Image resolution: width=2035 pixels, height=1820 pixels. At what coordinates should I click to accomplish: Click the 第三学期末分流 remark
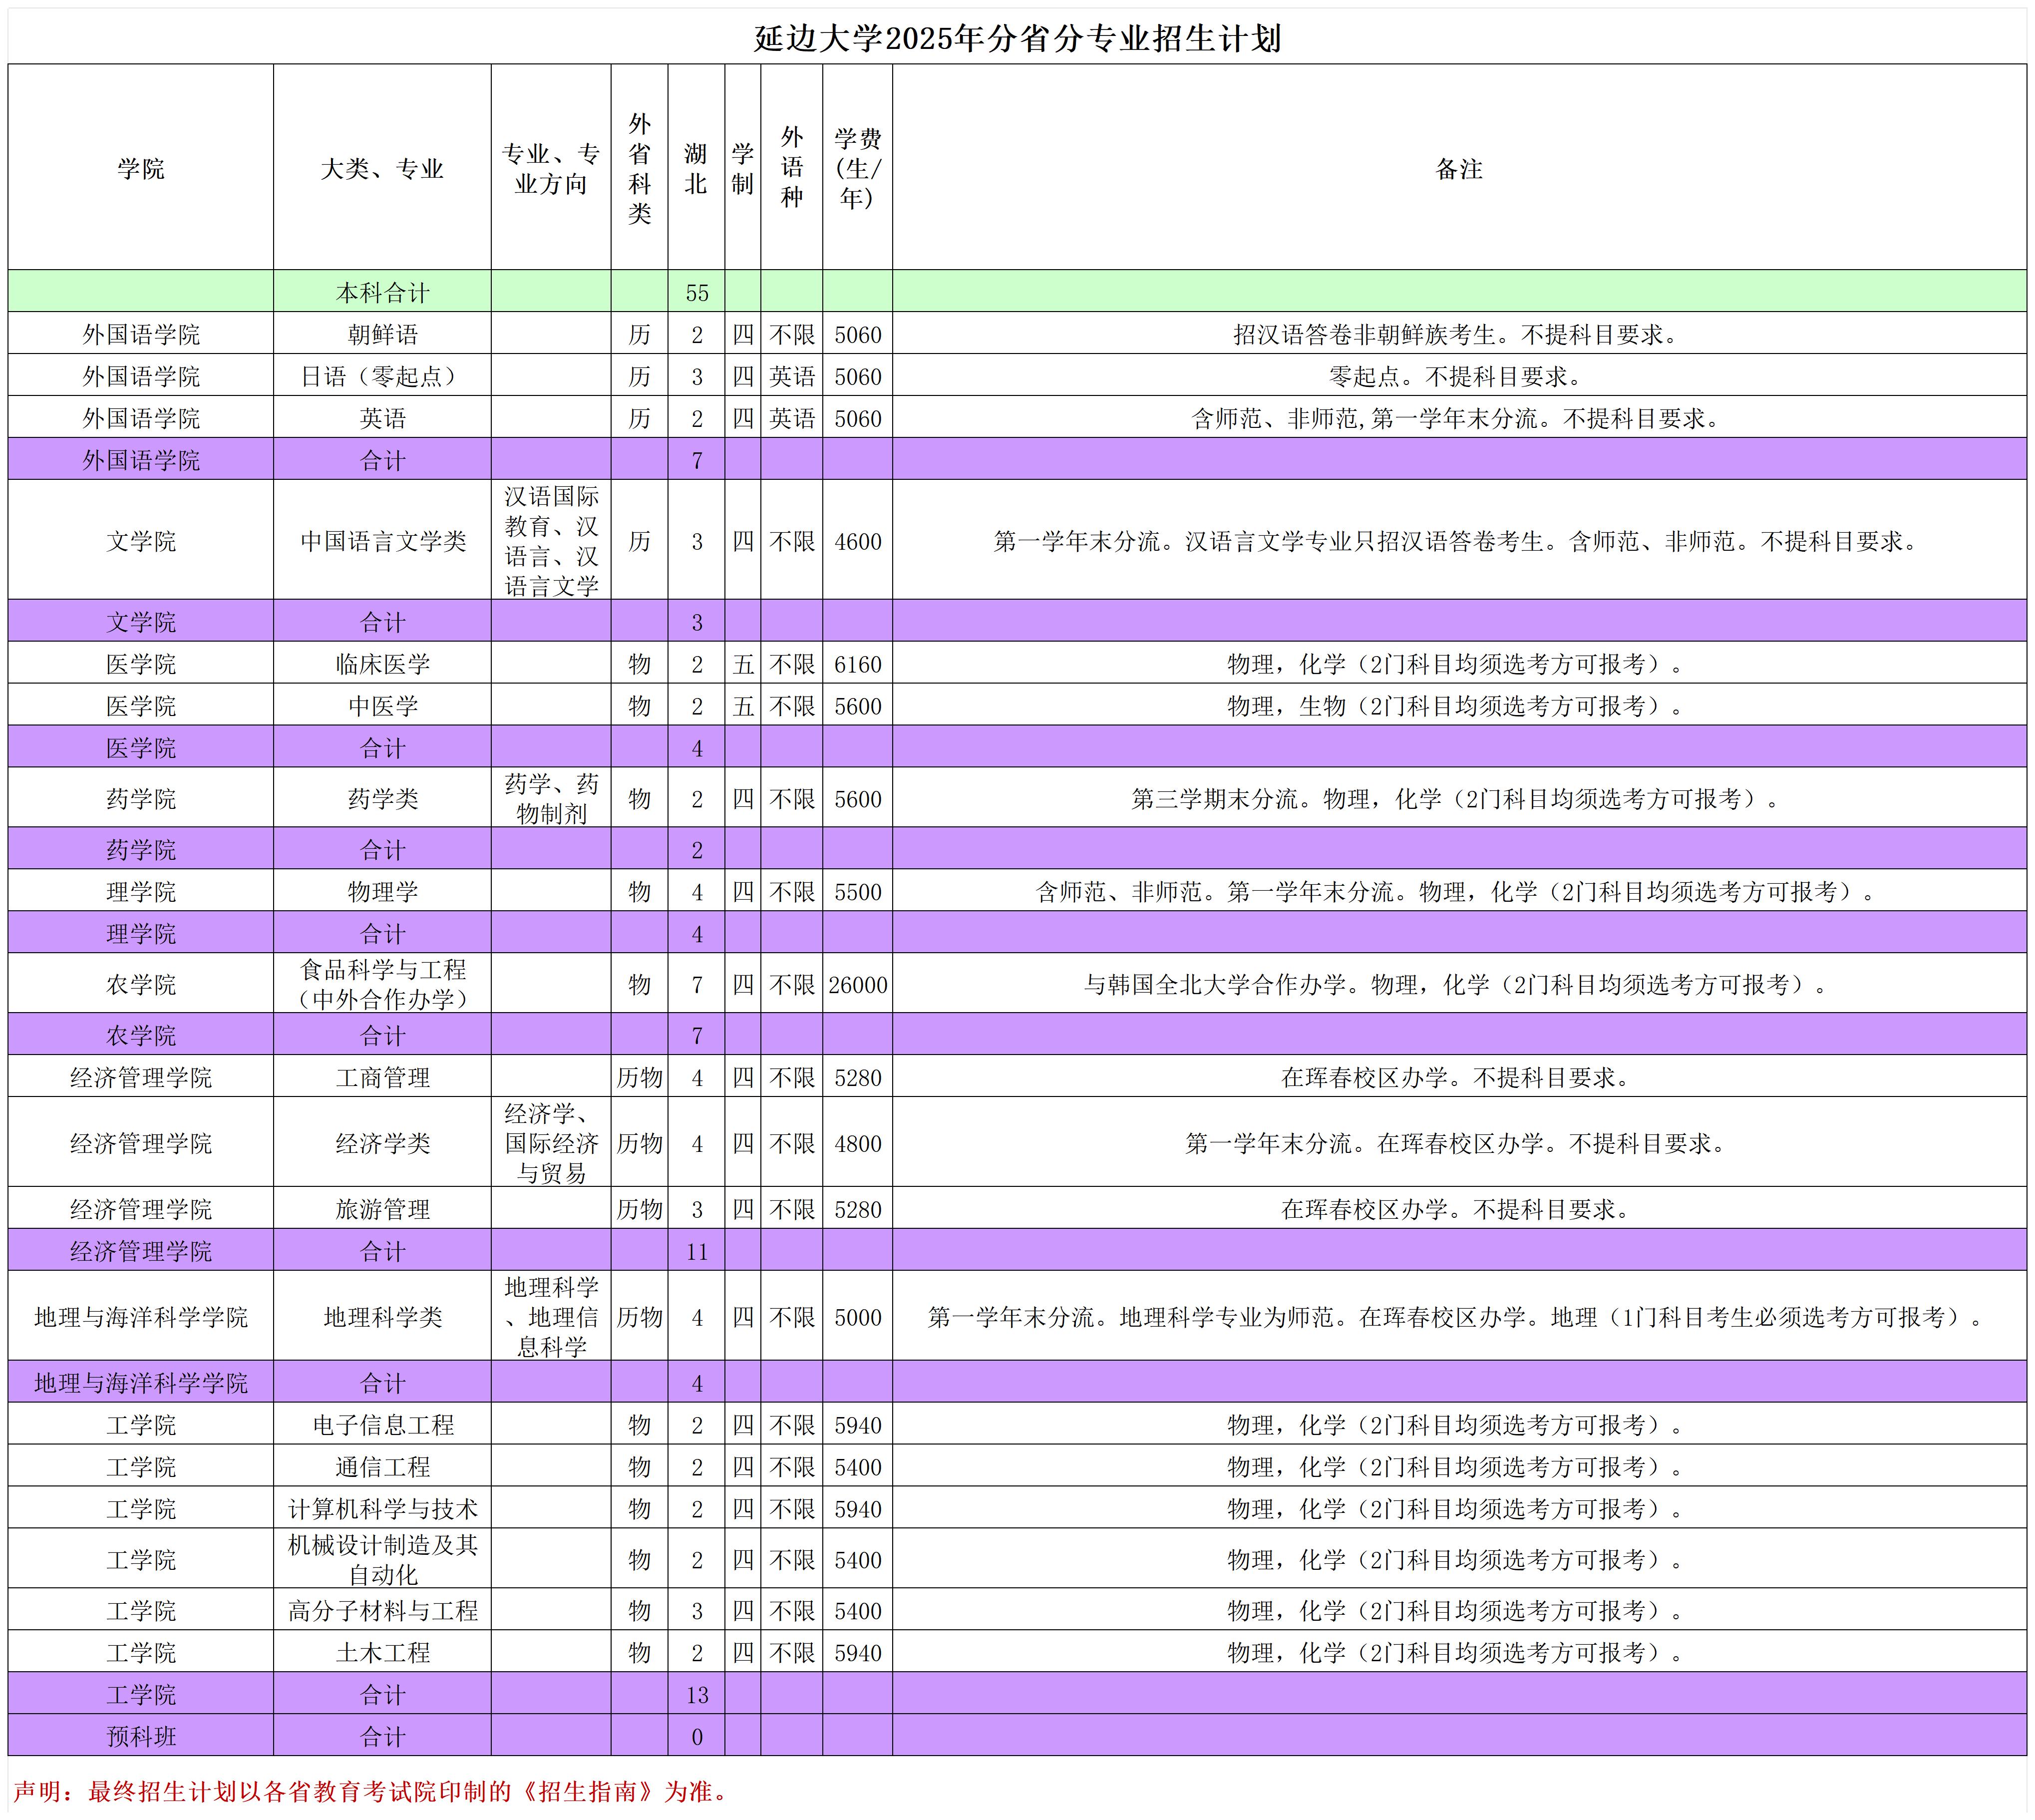coord(1459,798)
